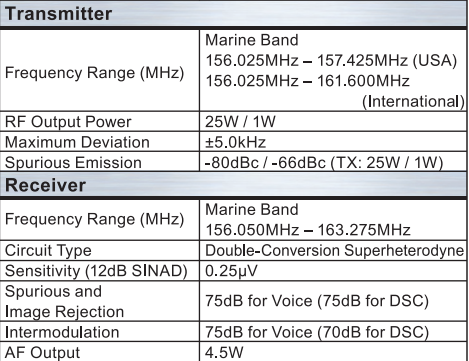Click the Double-Conversion Superheterodyne text
Viewport: 469px width, 361px height.
(334, 250)
